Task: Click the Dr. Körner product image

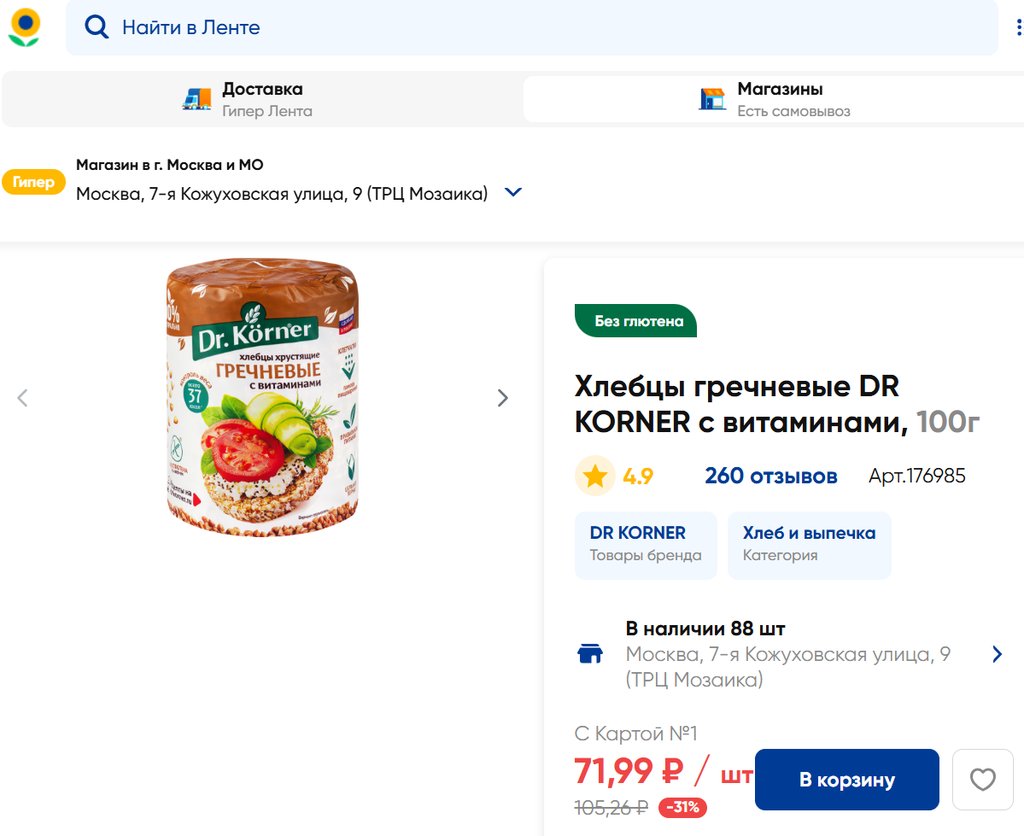Action: click(262, 397)
